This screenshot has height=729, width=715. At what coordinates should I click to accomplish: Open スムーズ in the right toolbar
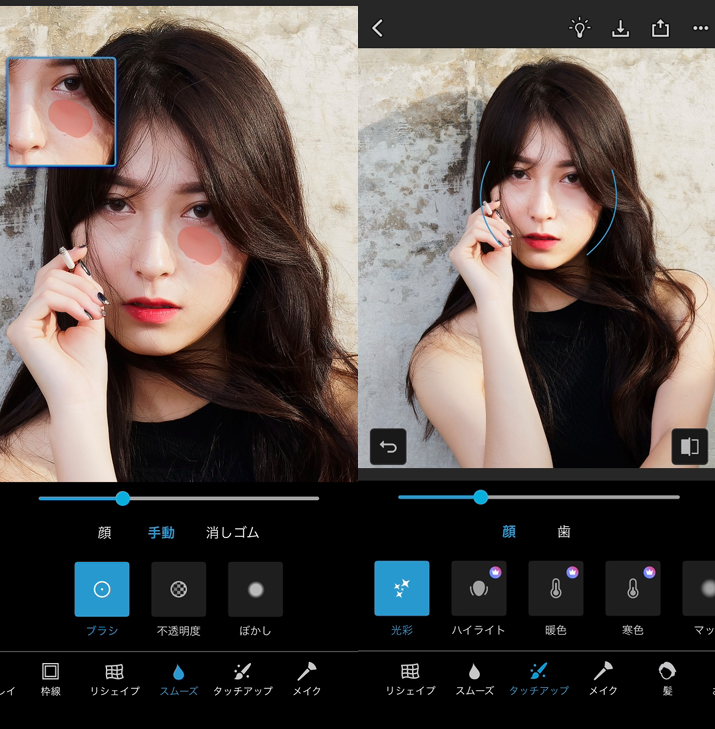[x=474, y=679]
